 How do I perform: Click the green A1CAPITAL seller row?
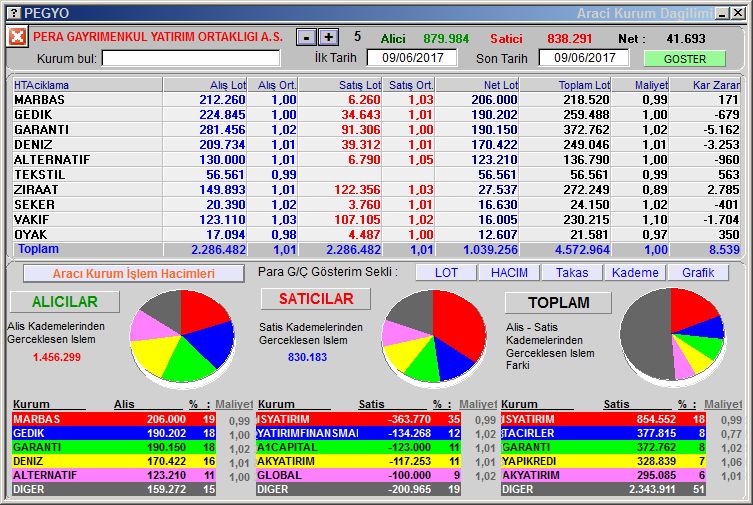pyautogui.click(x=358, y=447)
